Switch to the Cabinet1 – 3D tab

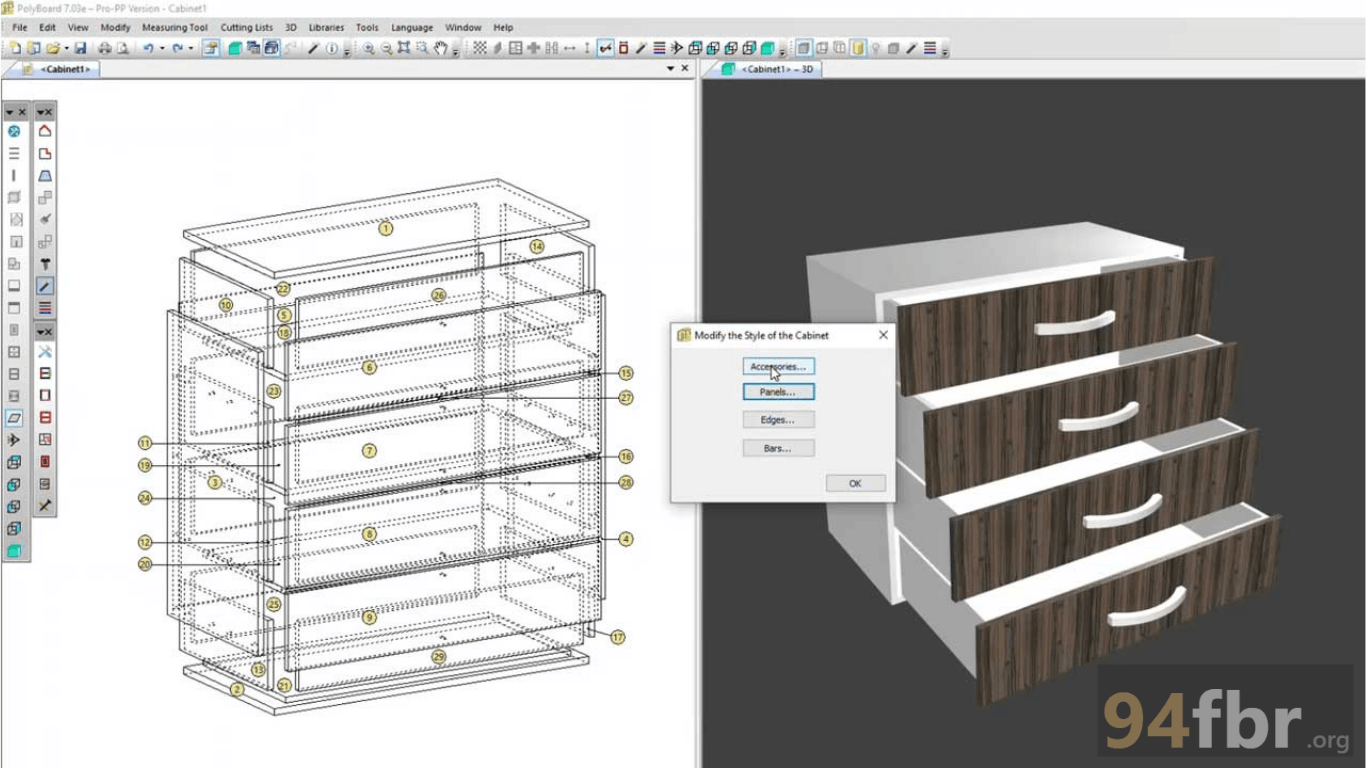768,69
